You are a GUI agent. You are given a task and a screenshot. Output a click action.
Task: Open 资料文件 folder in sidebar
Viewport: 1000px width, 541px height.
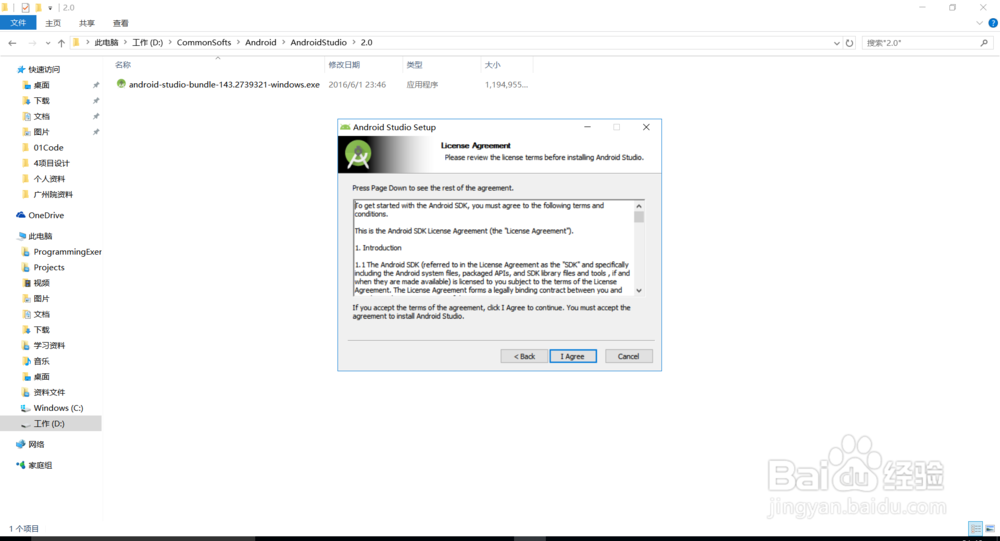pyautogui.click(x=49, y=392)
